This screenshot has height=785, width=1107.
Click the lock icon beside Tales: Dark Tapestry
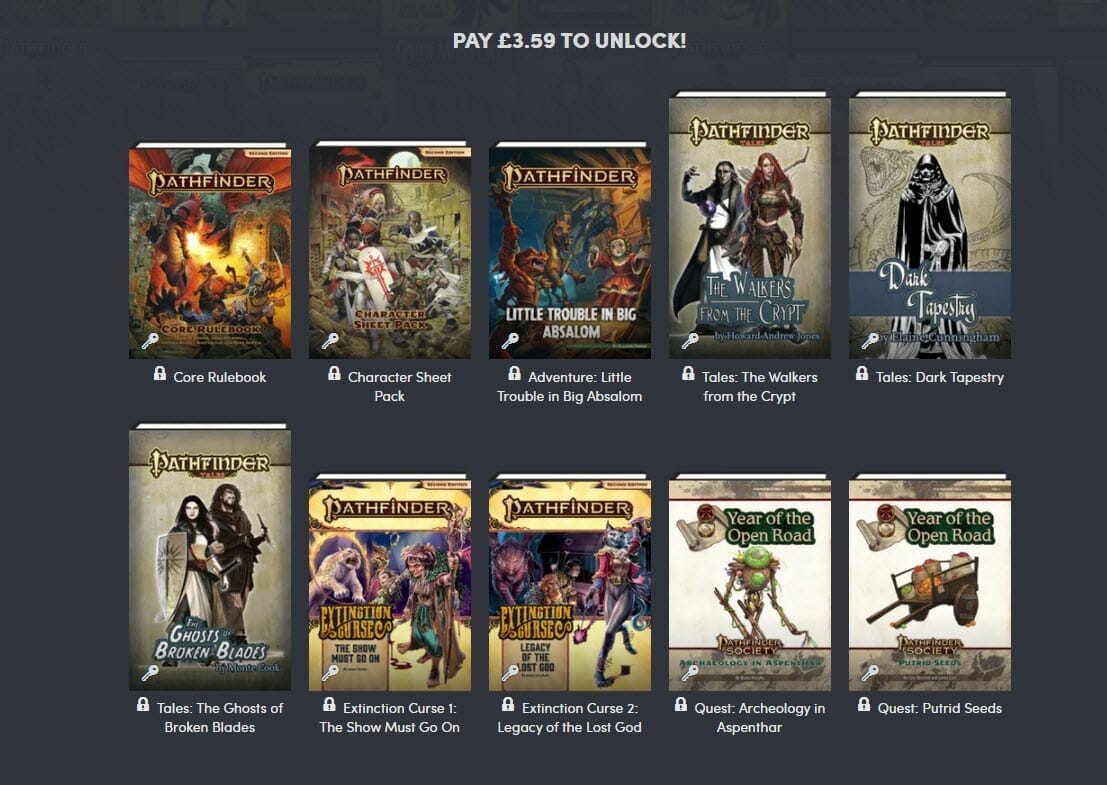(x=862, y=374)
